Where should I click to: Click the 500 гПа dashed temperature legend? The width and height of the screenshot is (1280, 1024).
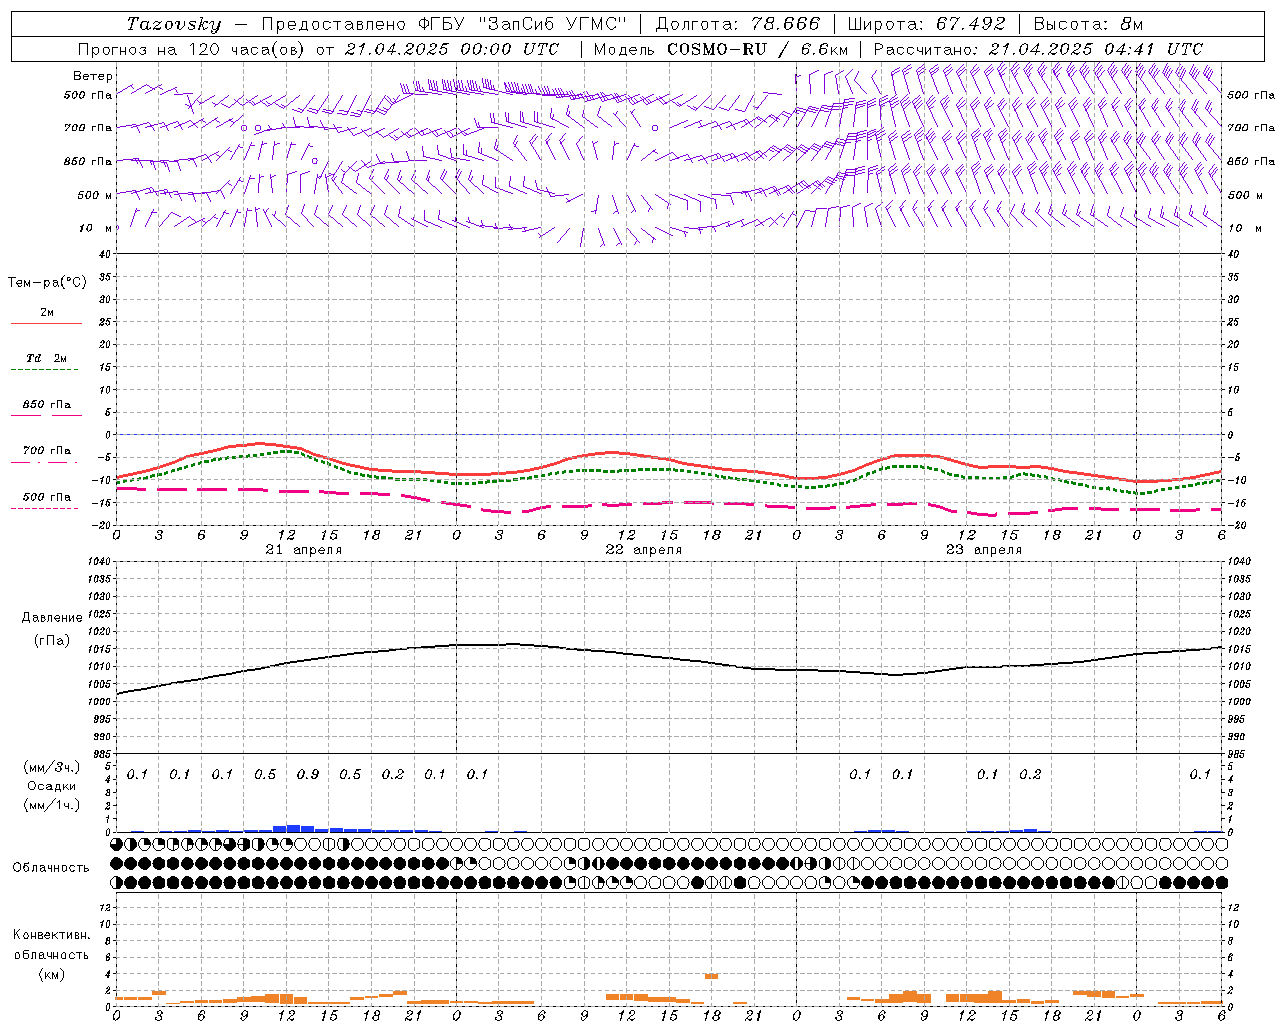click(x=46, y=498)
